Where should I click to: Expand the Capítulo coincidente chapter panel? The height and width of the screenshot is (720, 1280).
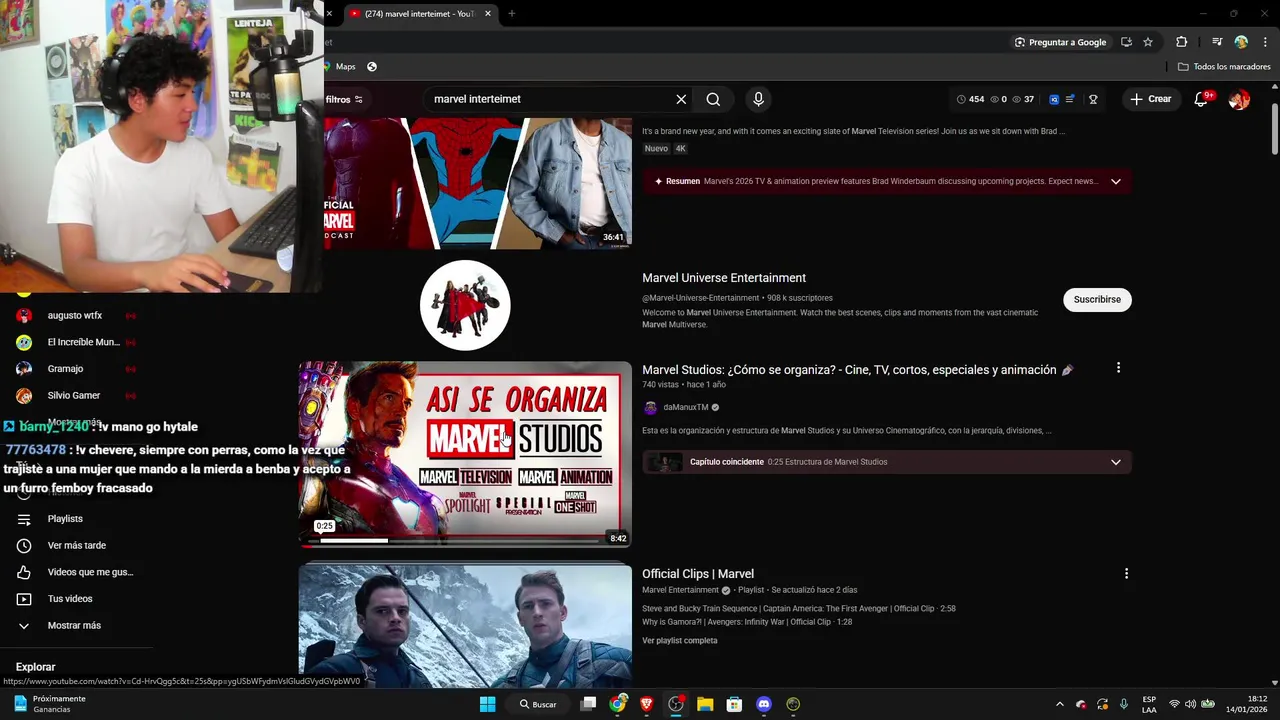1115,462
